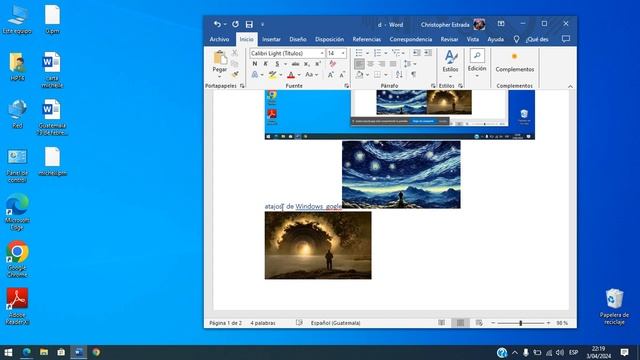
Task: Switch to the Referencias tab
Action: click(367, 39)
